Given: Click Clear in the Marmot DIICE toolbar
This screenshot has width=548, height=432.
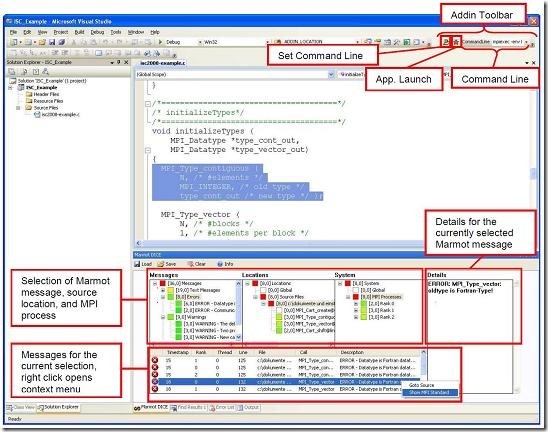Looking at the screenshot, I should (x=196, y=264).
